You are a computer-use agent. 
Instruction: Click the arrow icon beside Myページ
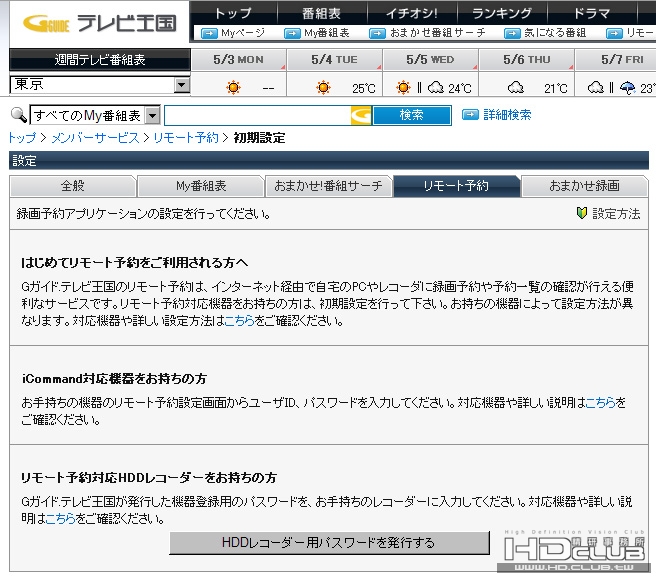[209, 33]
